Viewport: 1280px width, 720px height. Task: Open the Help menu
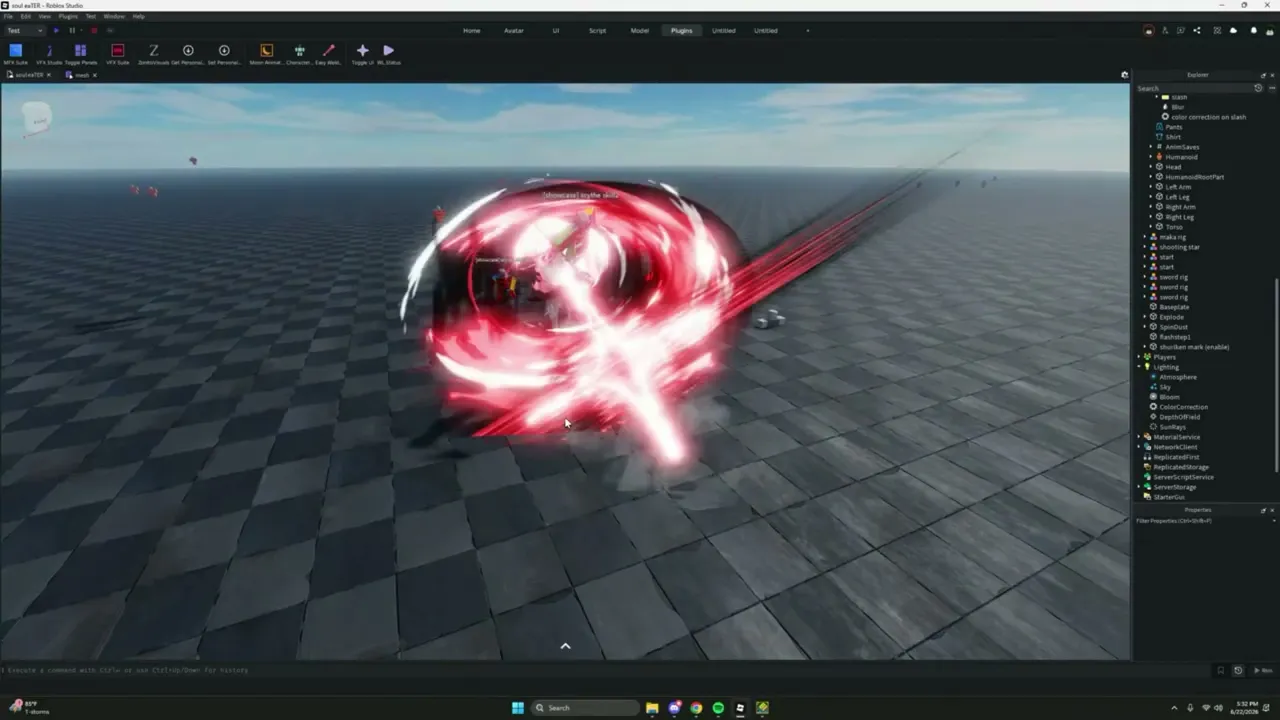pyautogui.click(x=138, y=16)
